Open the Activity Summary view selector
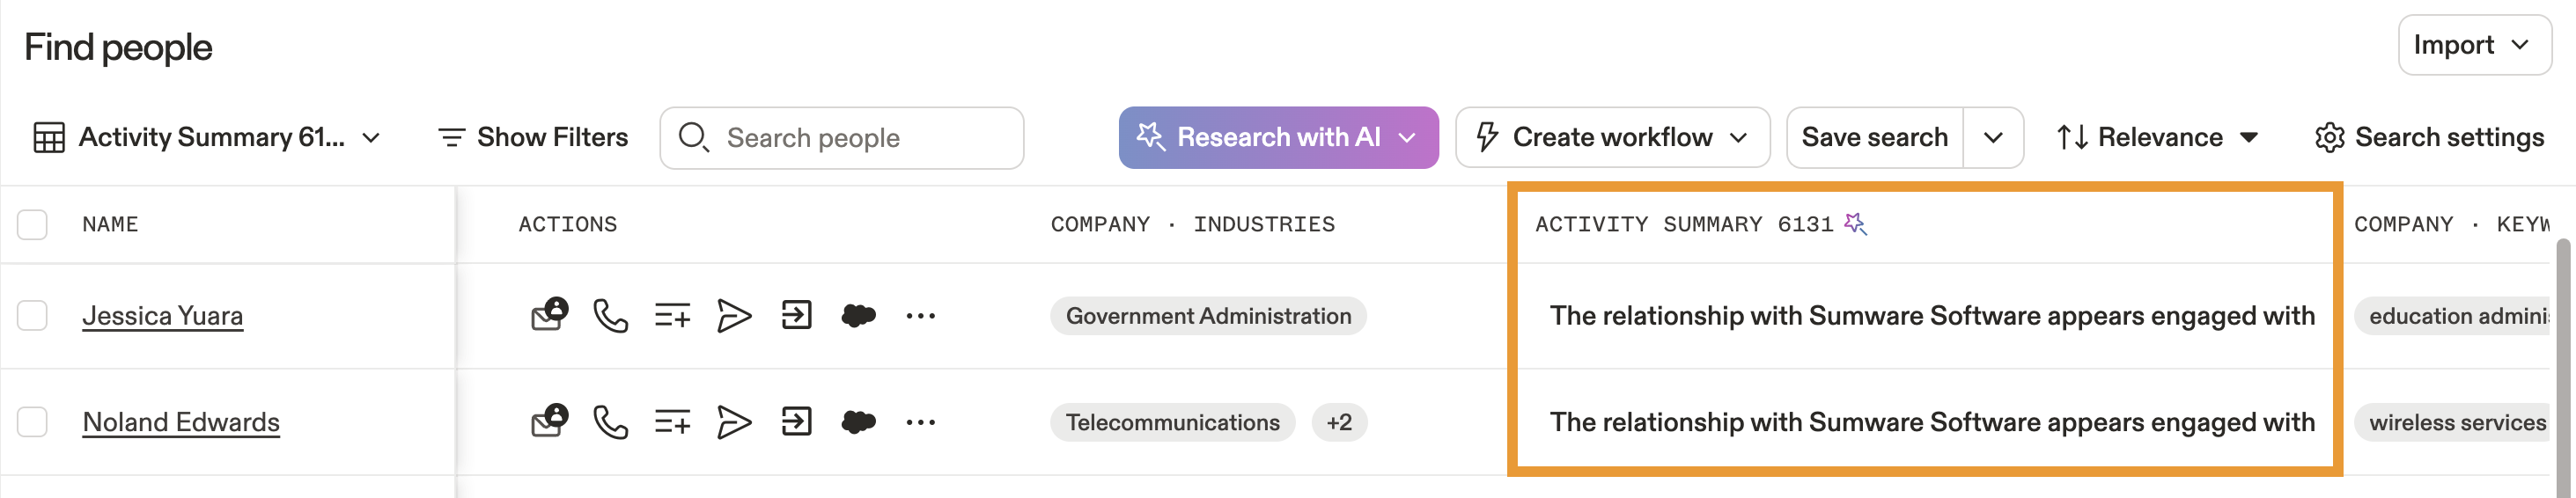The width and height of the screenshot is (2576, 498). (207, 137)
